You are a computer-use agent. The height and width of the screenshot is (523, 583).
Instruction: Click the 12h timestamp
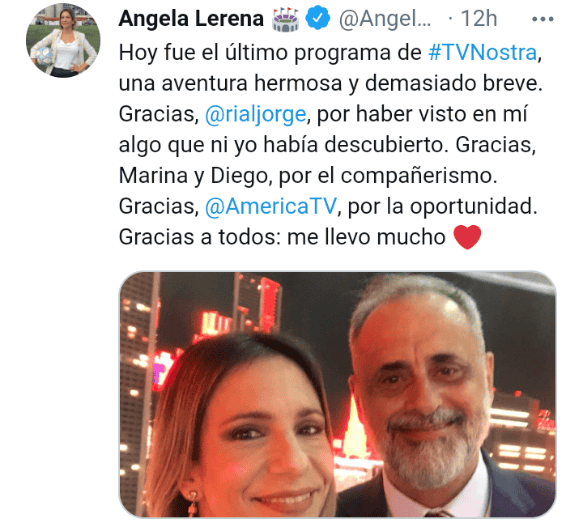[479, 19]
